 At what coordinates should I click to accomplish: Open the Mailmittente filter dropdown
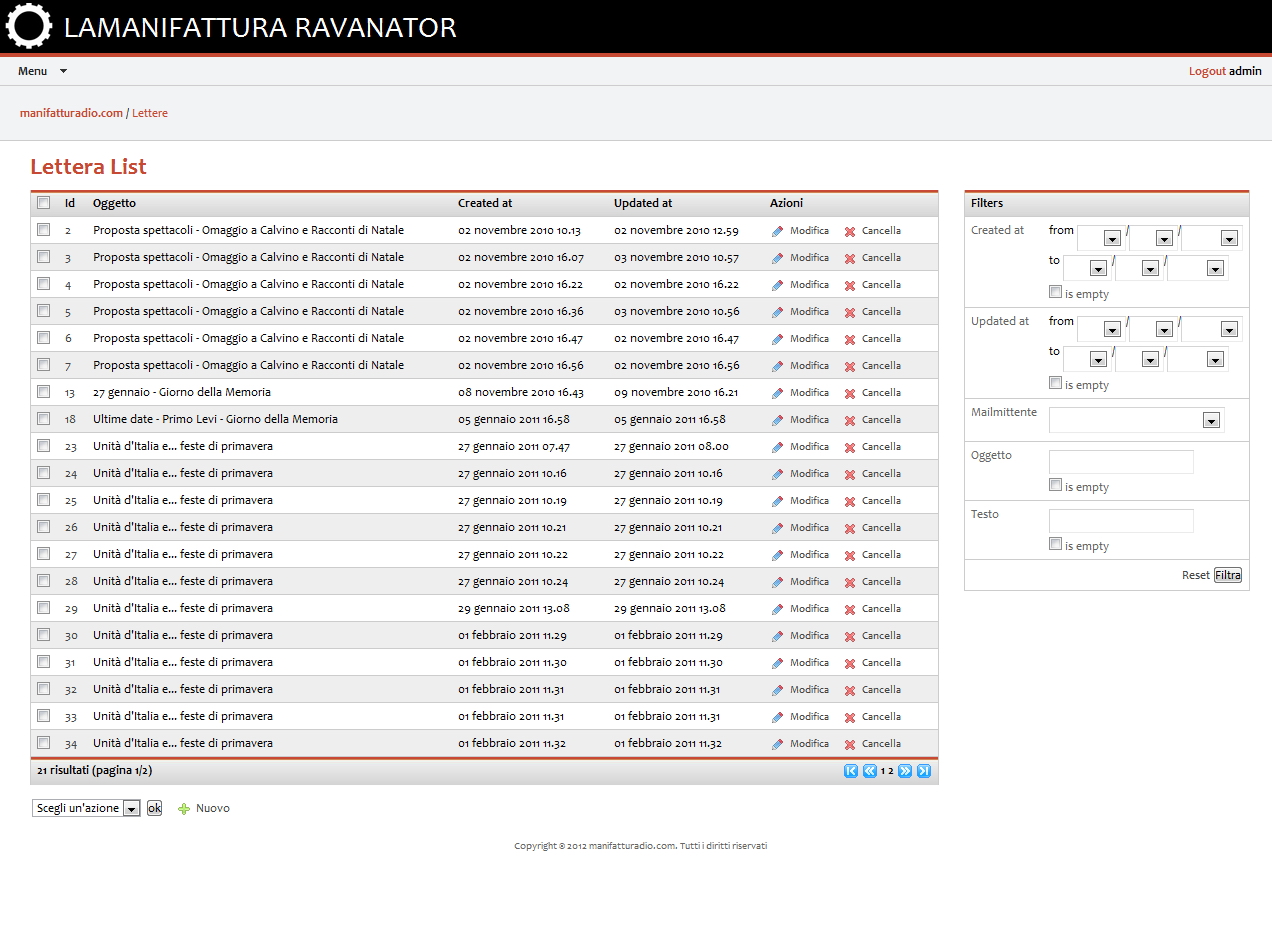[1211, 420]
